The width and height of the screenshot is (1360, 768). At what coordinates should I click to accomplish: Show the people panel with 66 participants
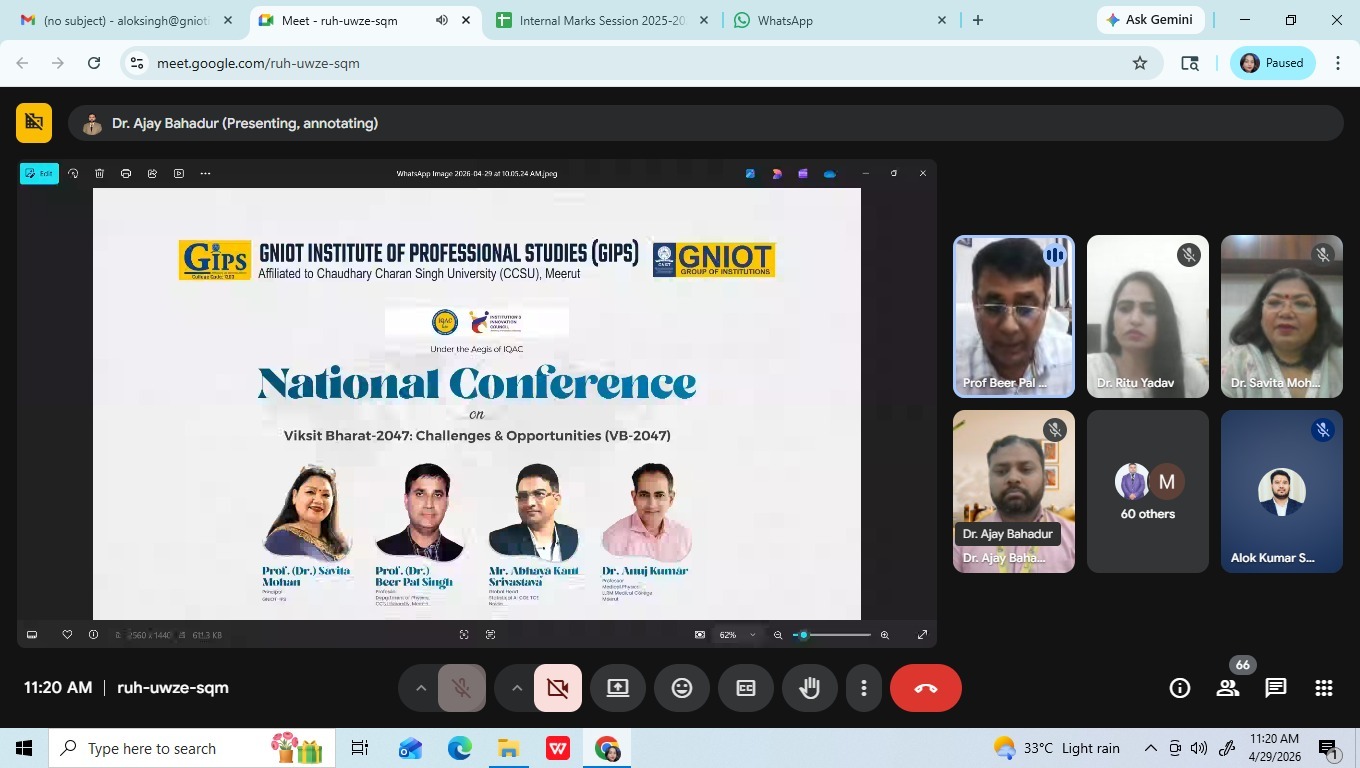point(1228,688)
